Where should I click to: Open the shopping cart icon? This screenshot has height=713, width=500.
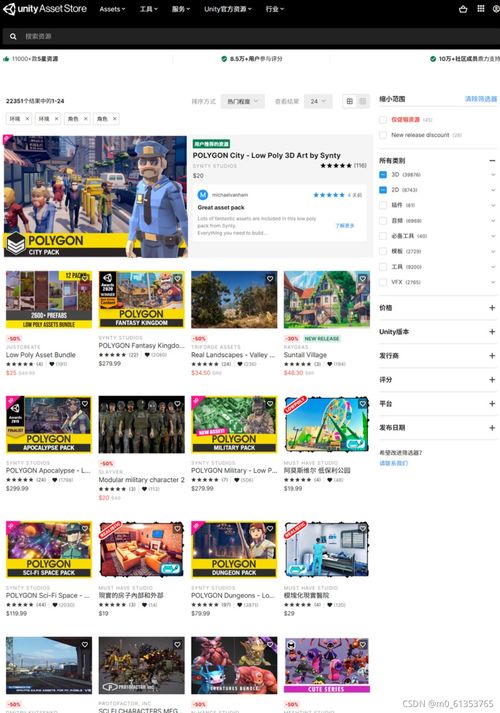[463, 9]
